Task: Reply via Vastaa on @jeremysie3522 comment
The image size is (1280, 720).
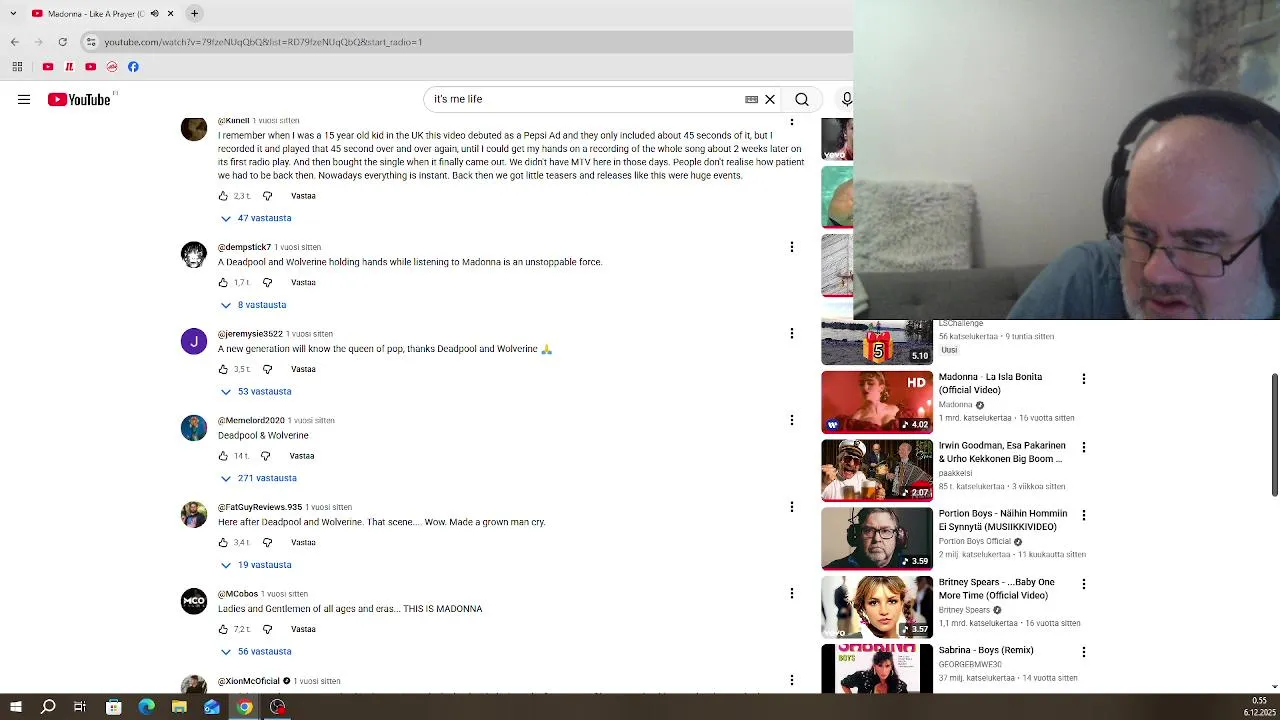Action: point(303,369)
